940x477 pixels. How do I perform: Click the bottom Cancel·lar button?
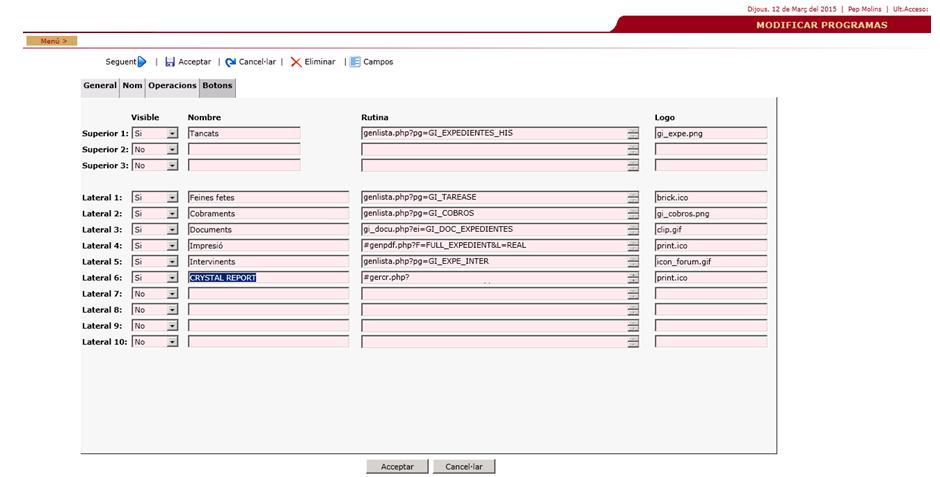point(464,467)
